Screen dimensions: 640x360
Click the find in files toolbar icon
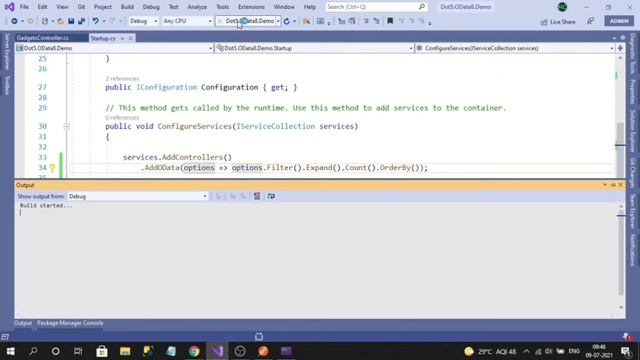(306, 21)
